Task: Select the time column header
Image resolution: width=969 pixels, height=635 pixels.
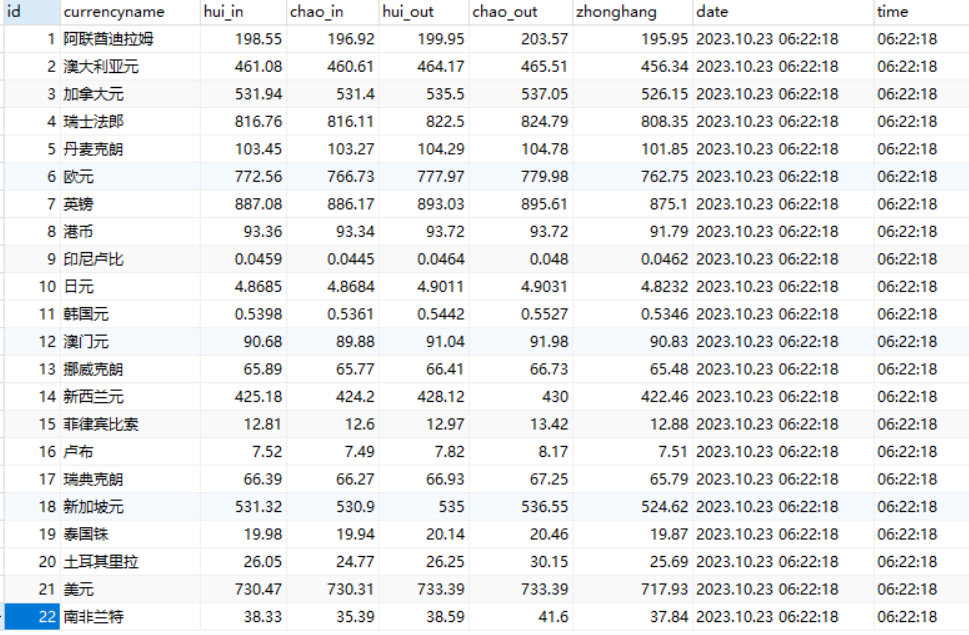Action: coord(921,12)
